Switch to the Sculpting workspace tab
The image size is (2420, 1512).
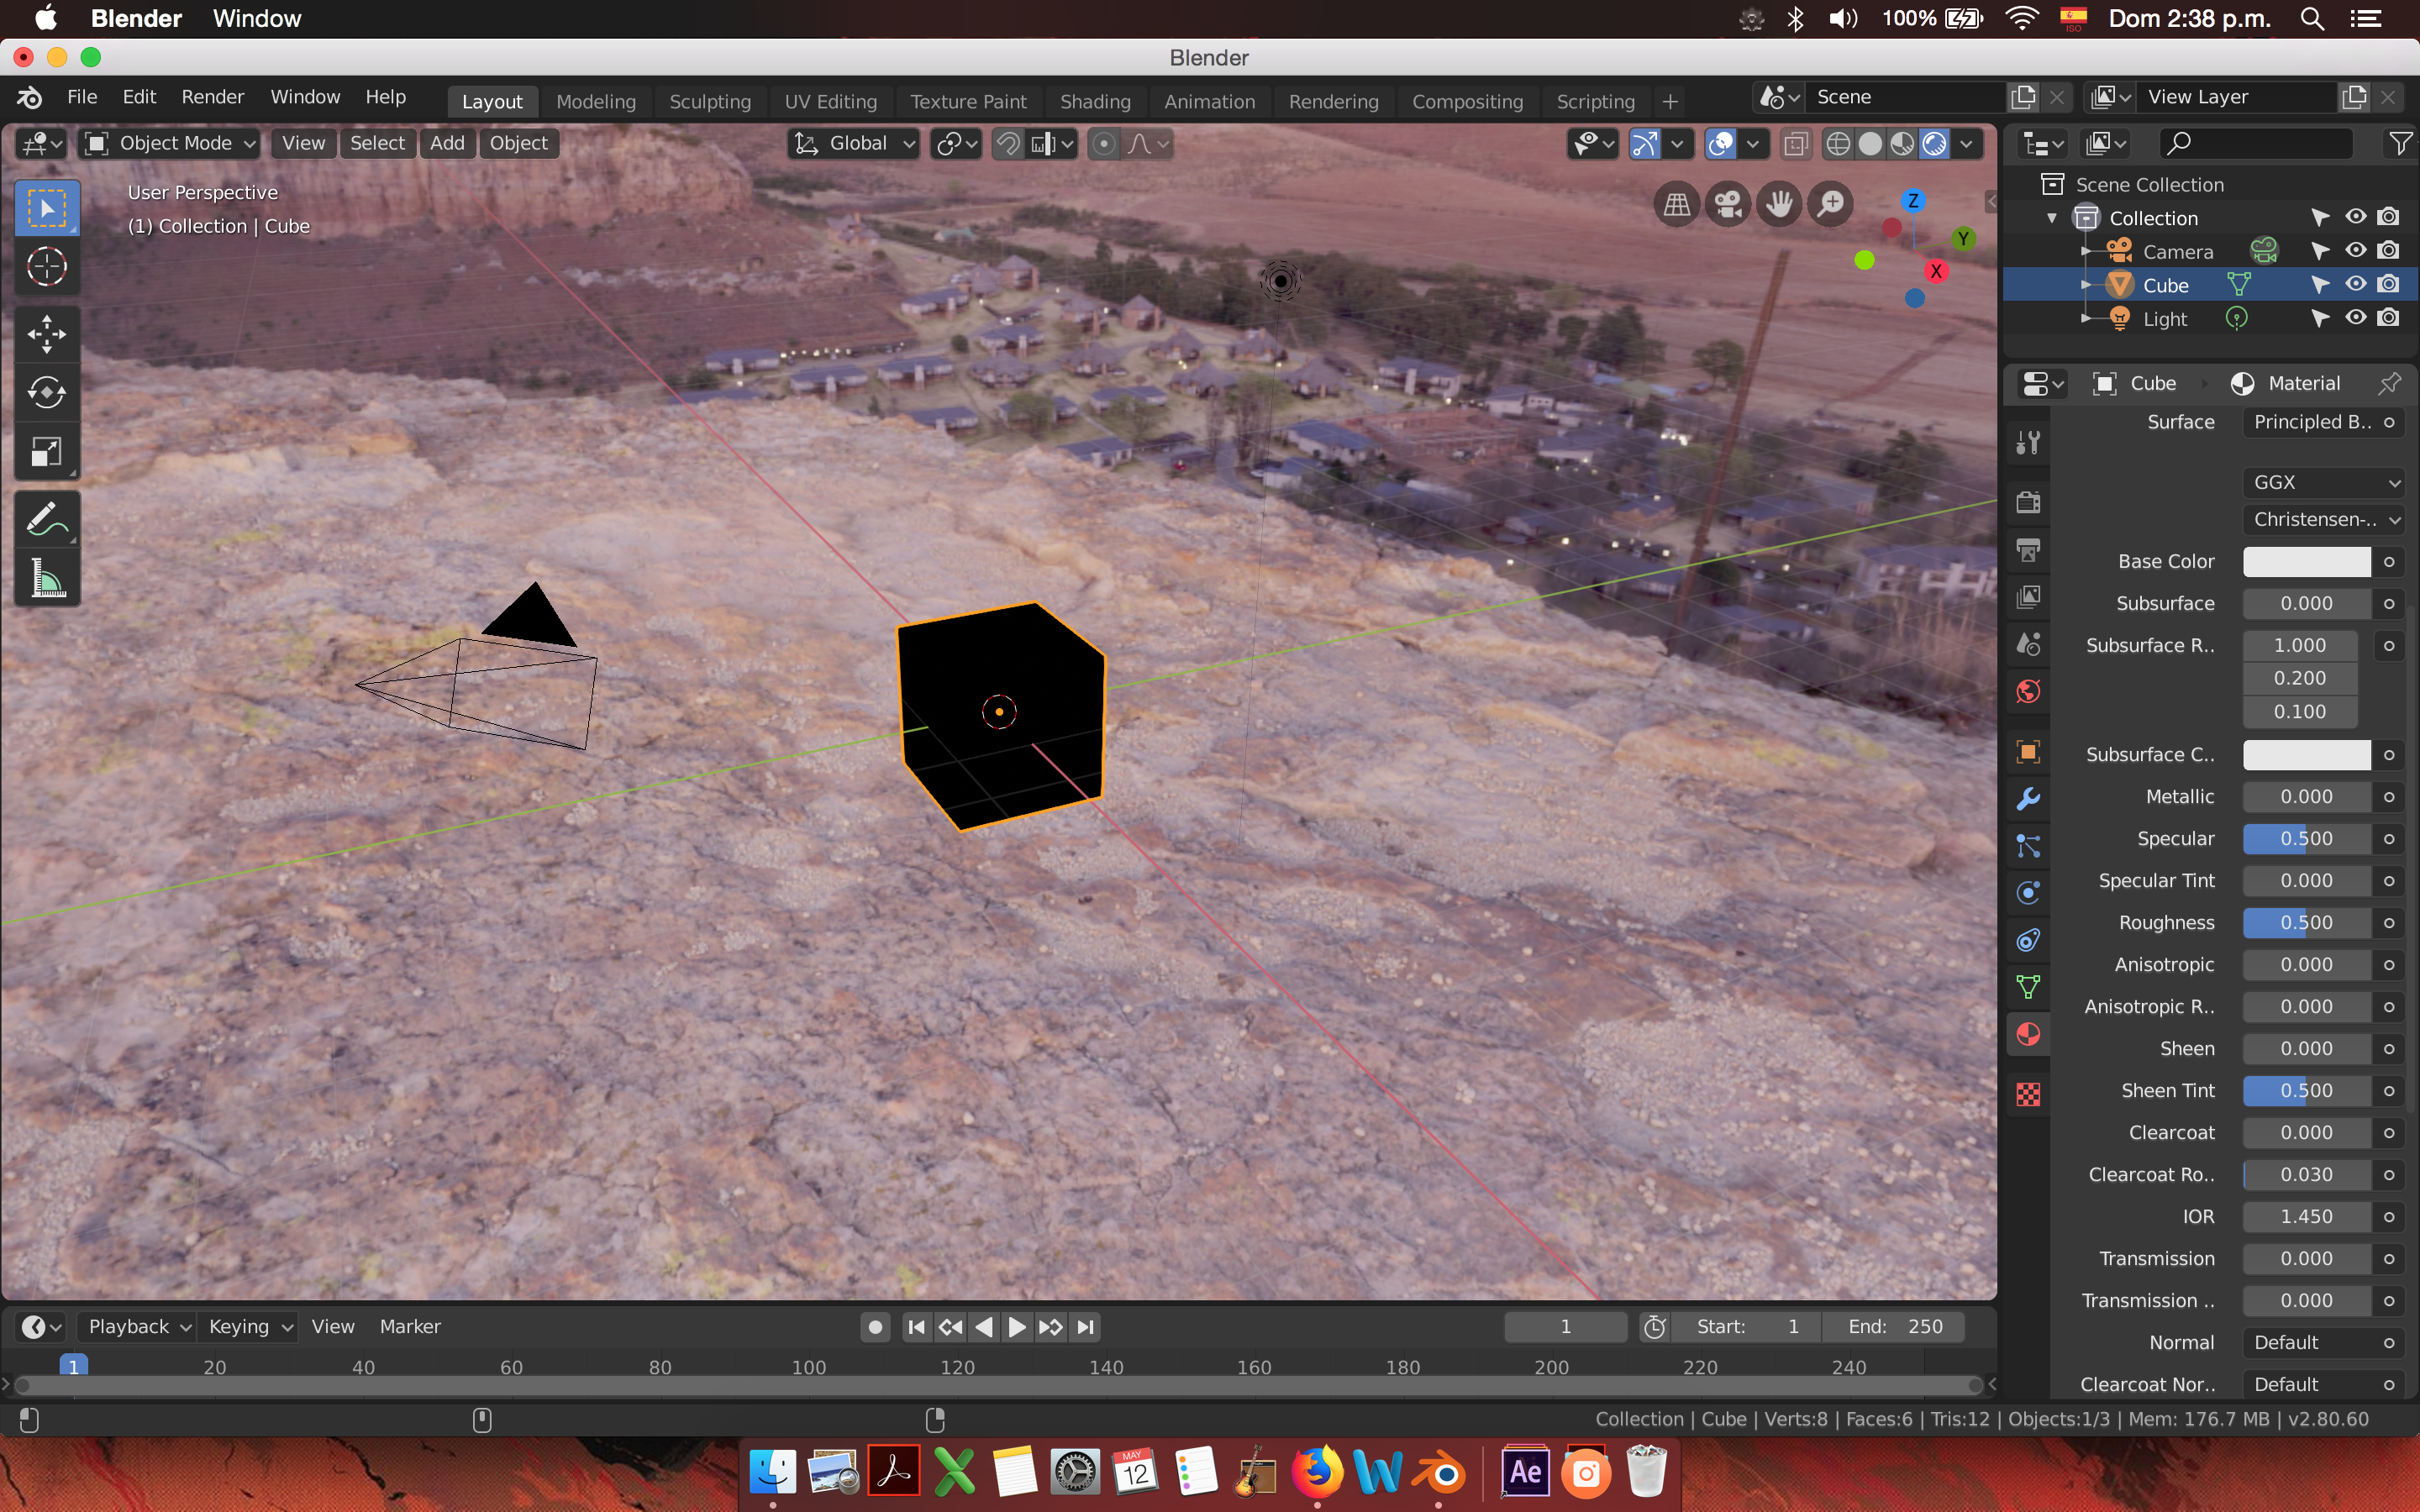tap(710, 102)
